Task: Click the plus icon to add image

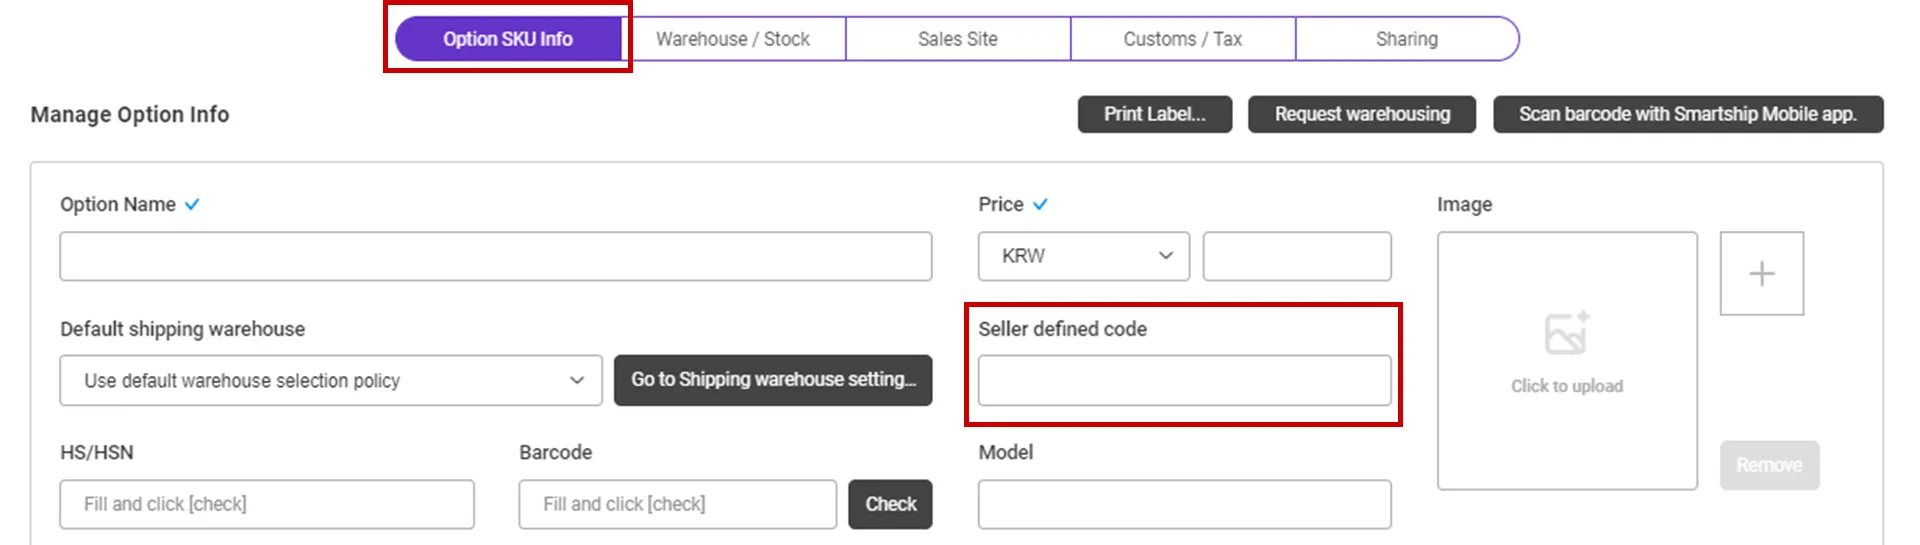Action: point(1761,273)
